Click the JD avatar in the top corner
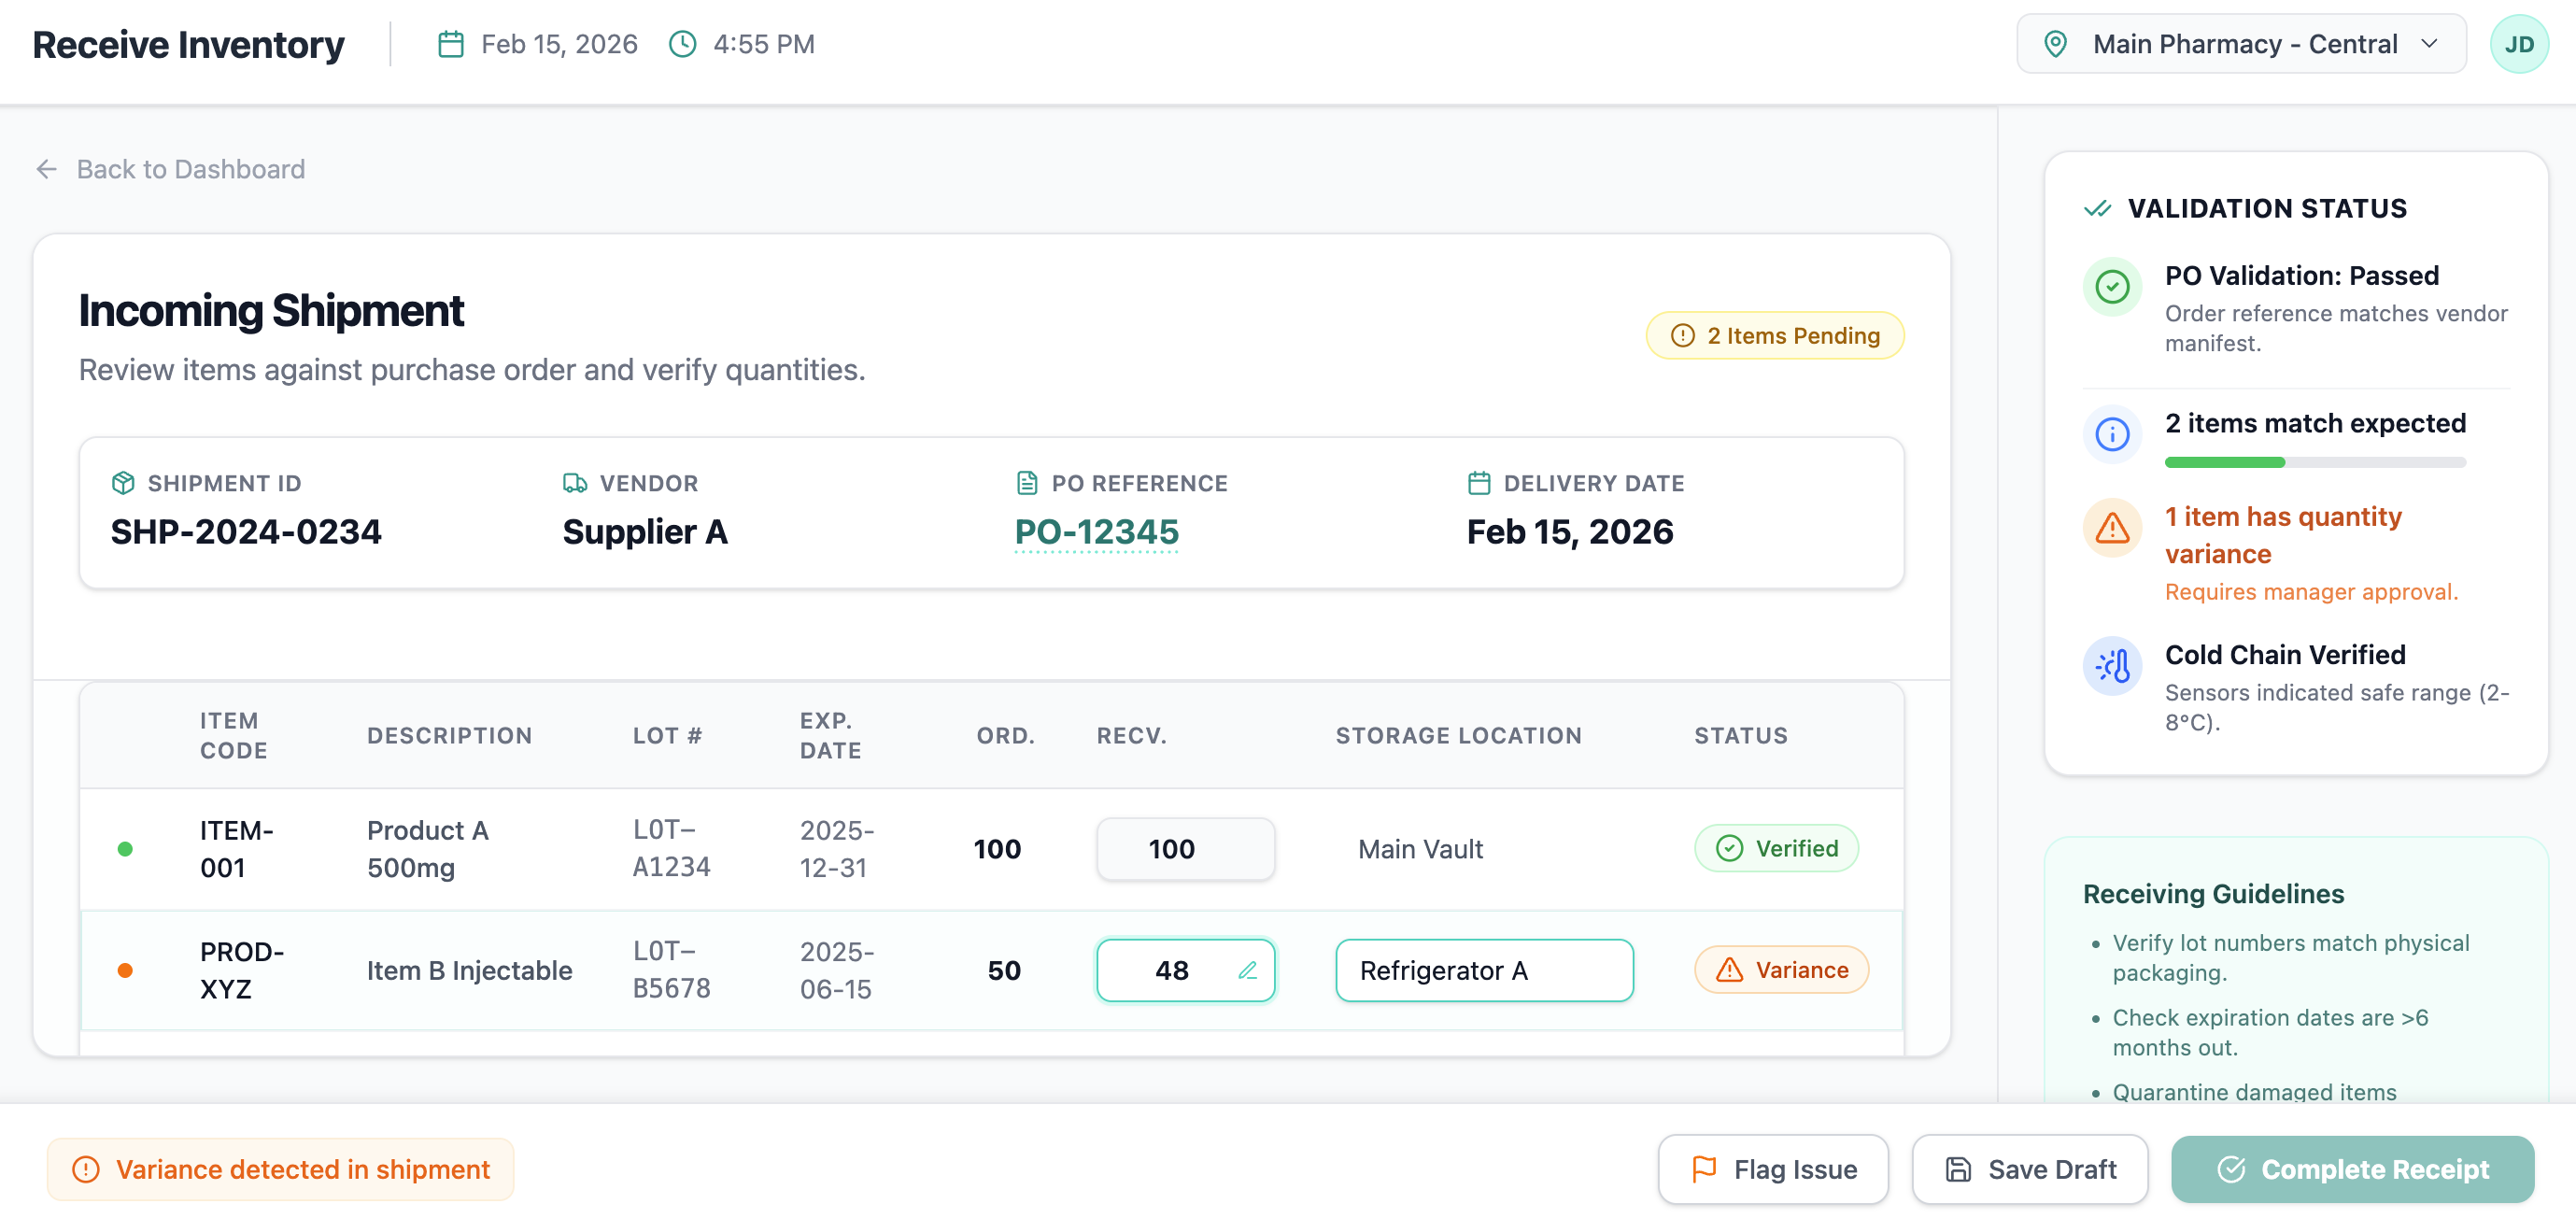The width and height of the screenshot is (2576, 1218). (2520, 43)
